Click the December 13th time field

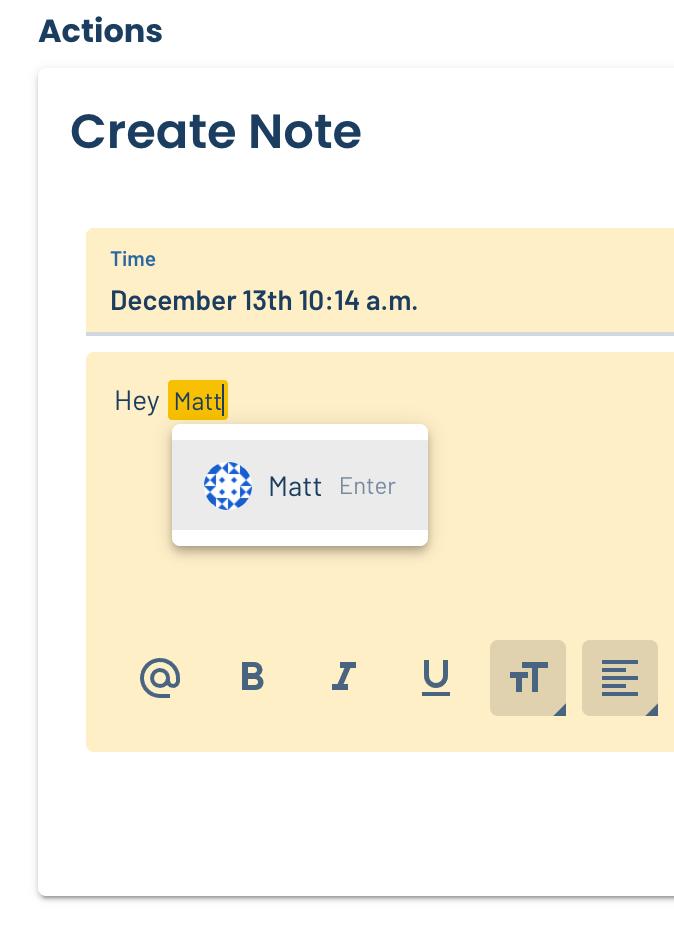(380, 281)
